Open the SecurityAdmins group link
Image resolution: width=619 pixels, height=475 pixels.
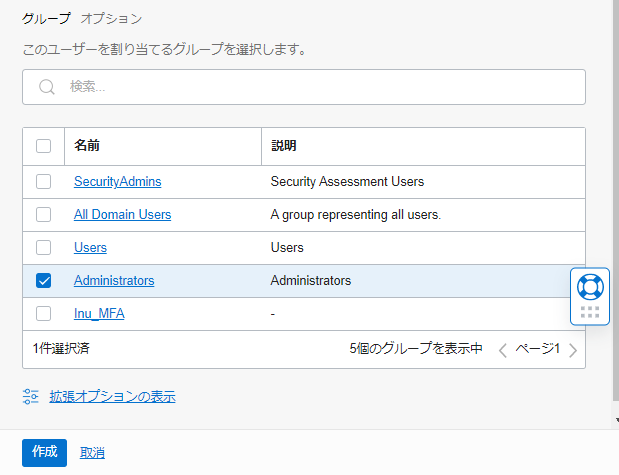pos(117,182)
